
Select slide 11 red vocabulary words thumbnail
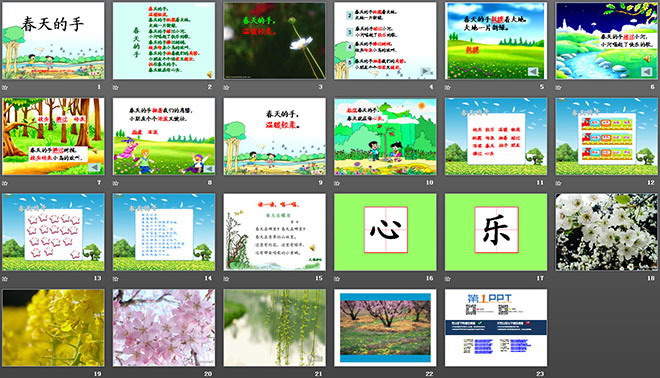[x=496, y=136]
